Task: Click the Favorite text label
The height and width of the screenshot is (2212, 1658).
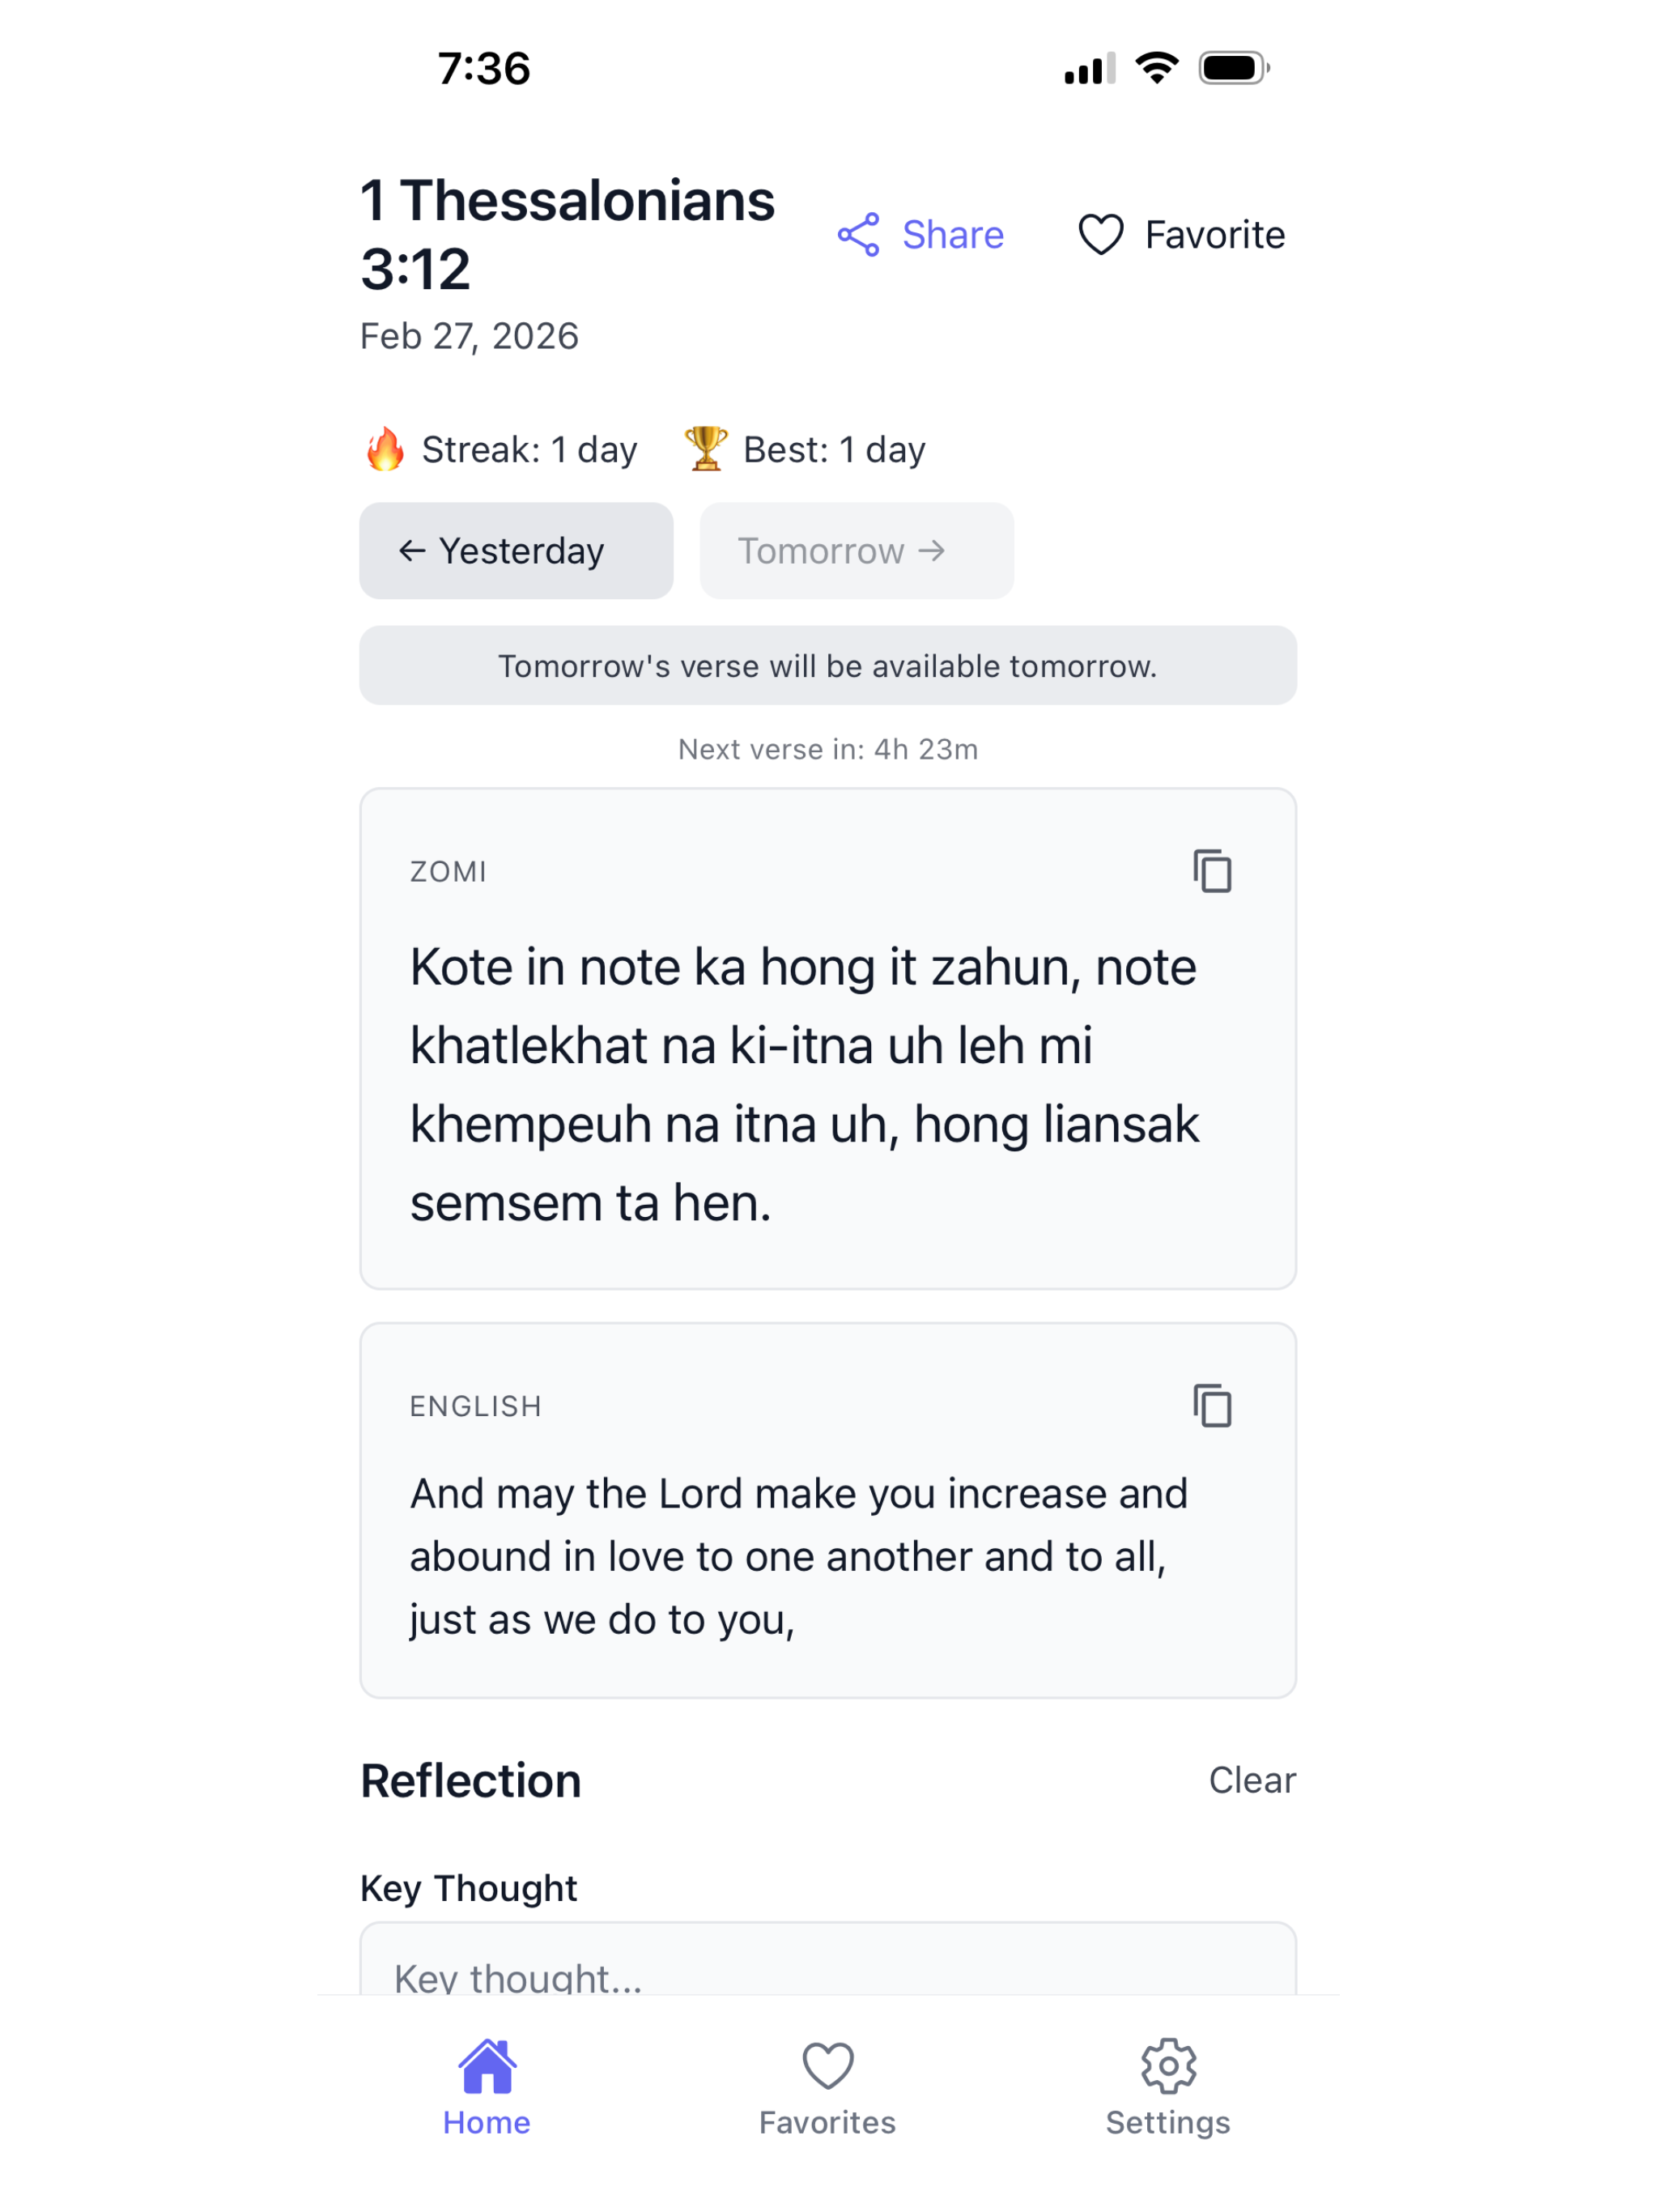Action: (x=1214, y=235)
